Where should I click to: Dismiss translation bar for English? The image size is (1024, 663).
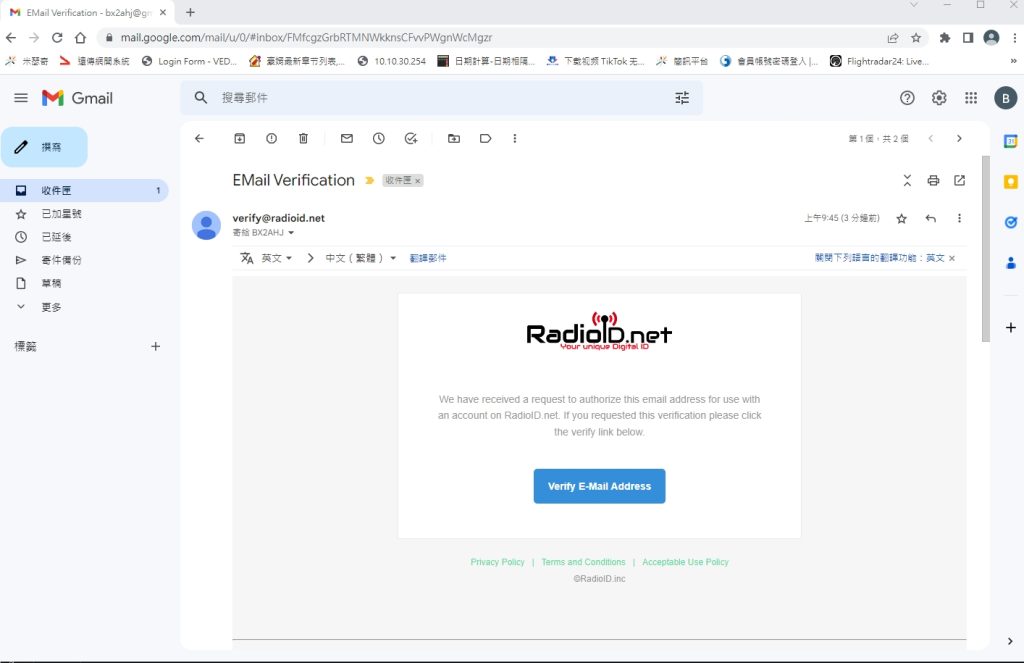[952, 258]
